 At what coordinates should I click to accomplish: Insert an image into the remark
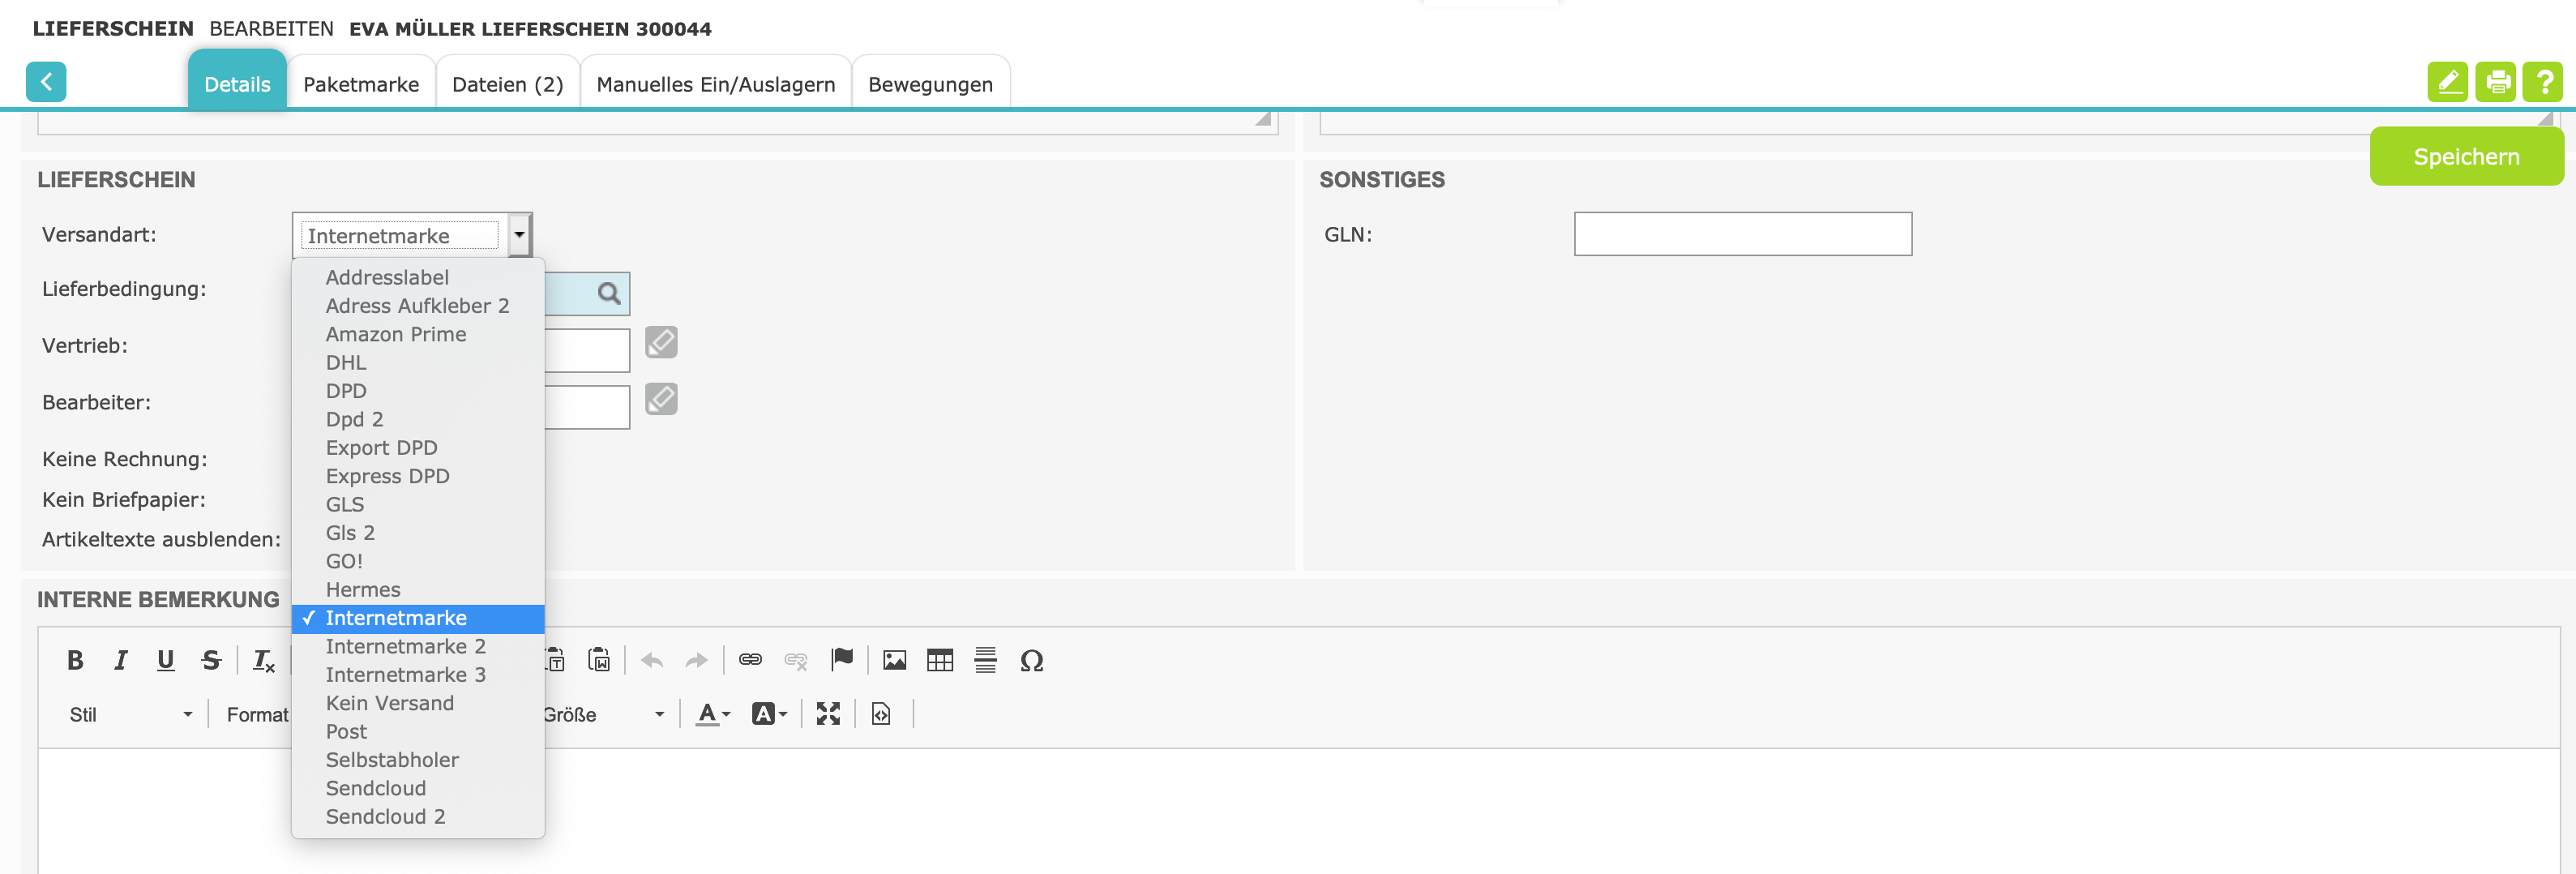click(894, 660)
